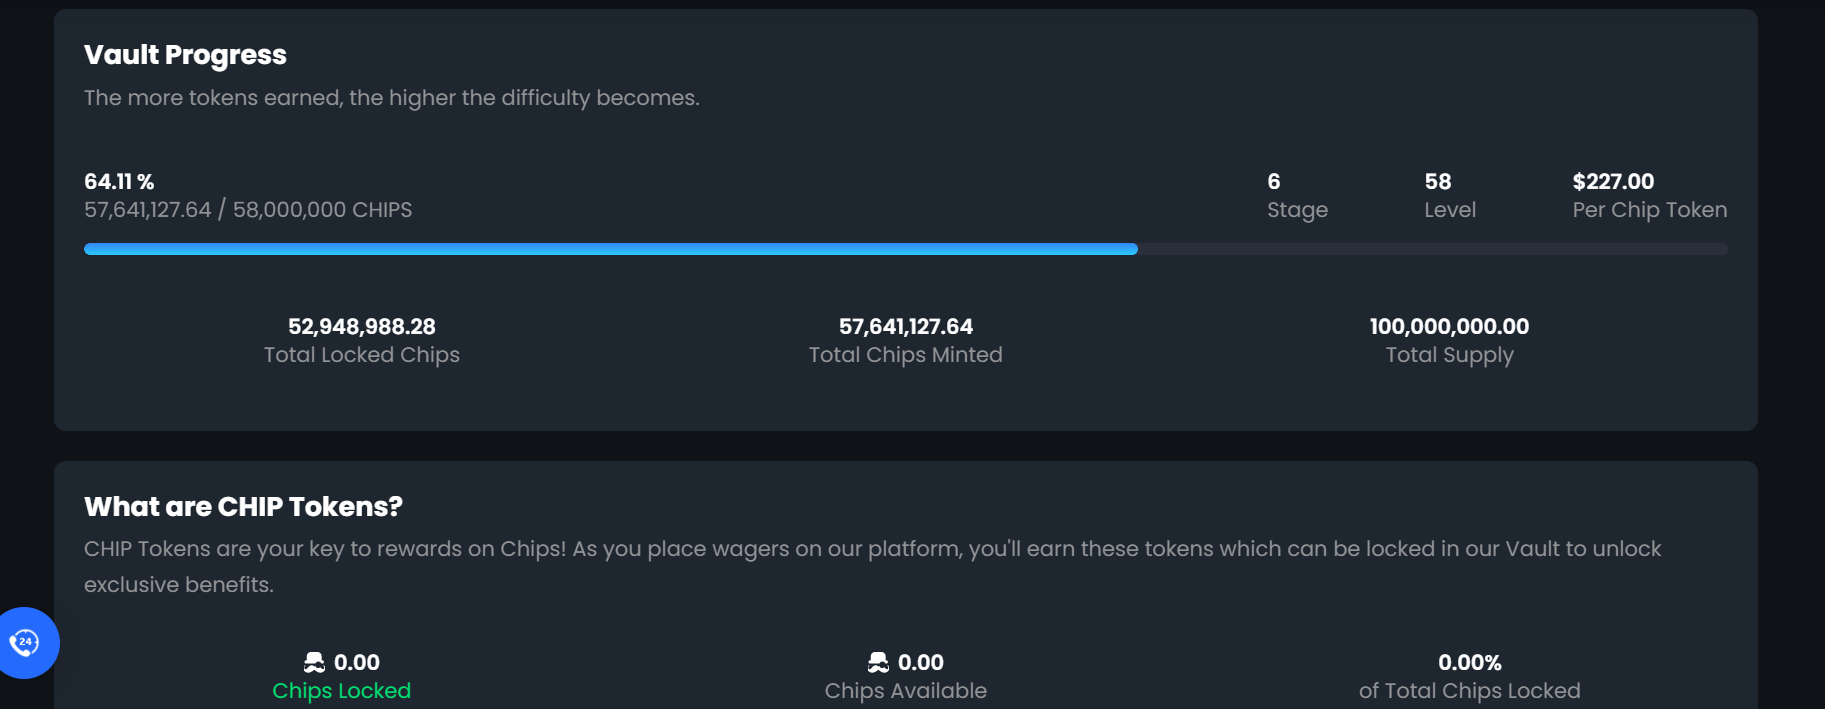Image resolution: width=1825 pixels, height=709 pixels.
Task: Select the Vault Progress heading
Action: pos(185,55)
